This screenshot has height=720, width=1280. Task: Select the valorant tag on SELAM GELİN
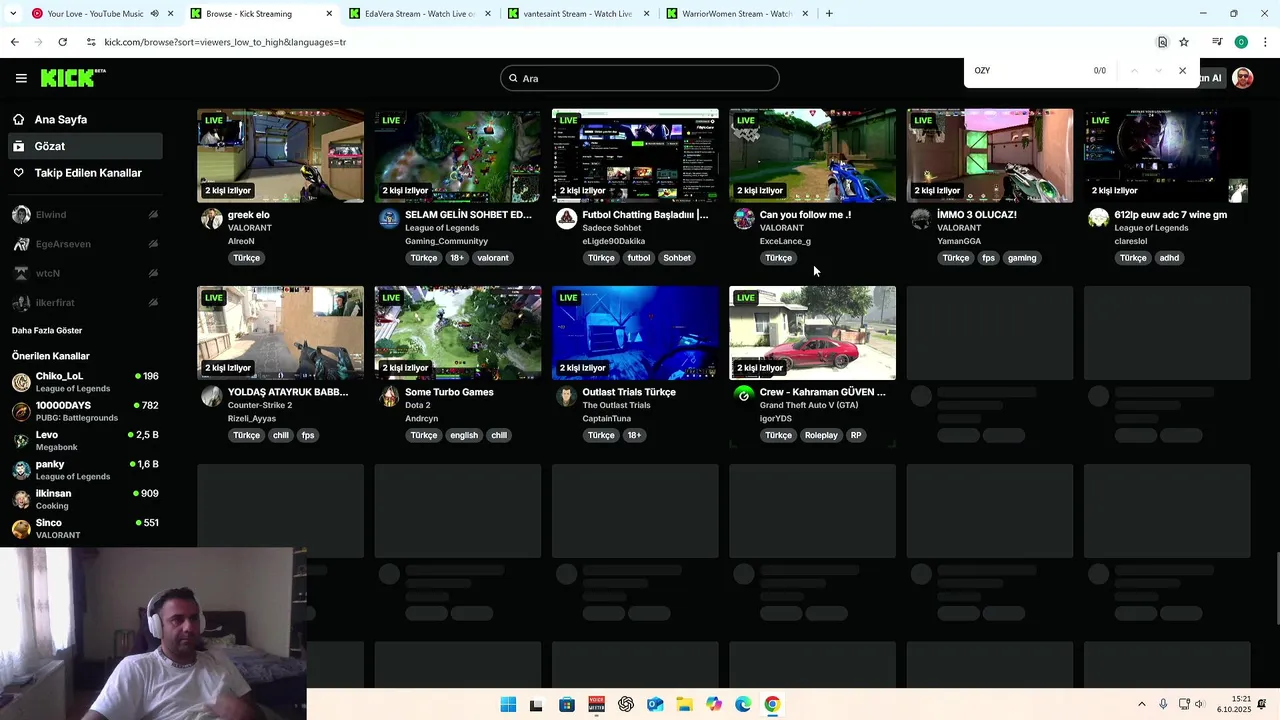click(x=493, y=258)
